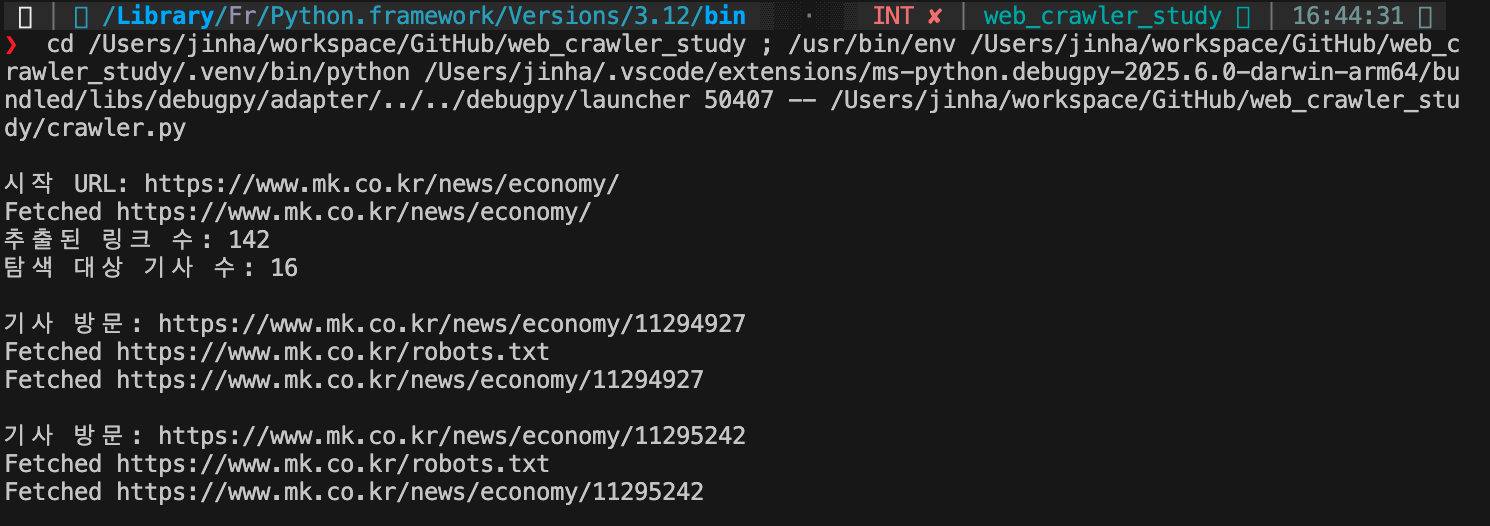Click the web_crawler_study virtualenv segment
This screenshot has height=526, width=1490.
1116,16
